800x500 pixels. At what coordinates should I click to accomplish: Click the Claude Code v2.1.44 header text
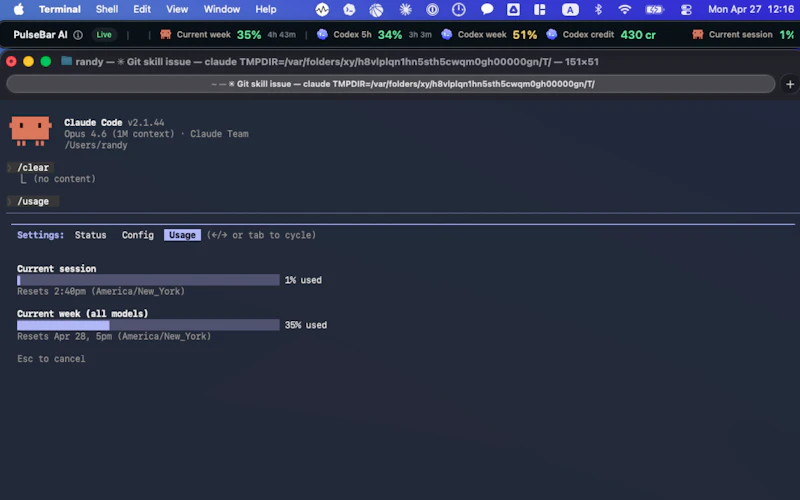click(114, 122)
